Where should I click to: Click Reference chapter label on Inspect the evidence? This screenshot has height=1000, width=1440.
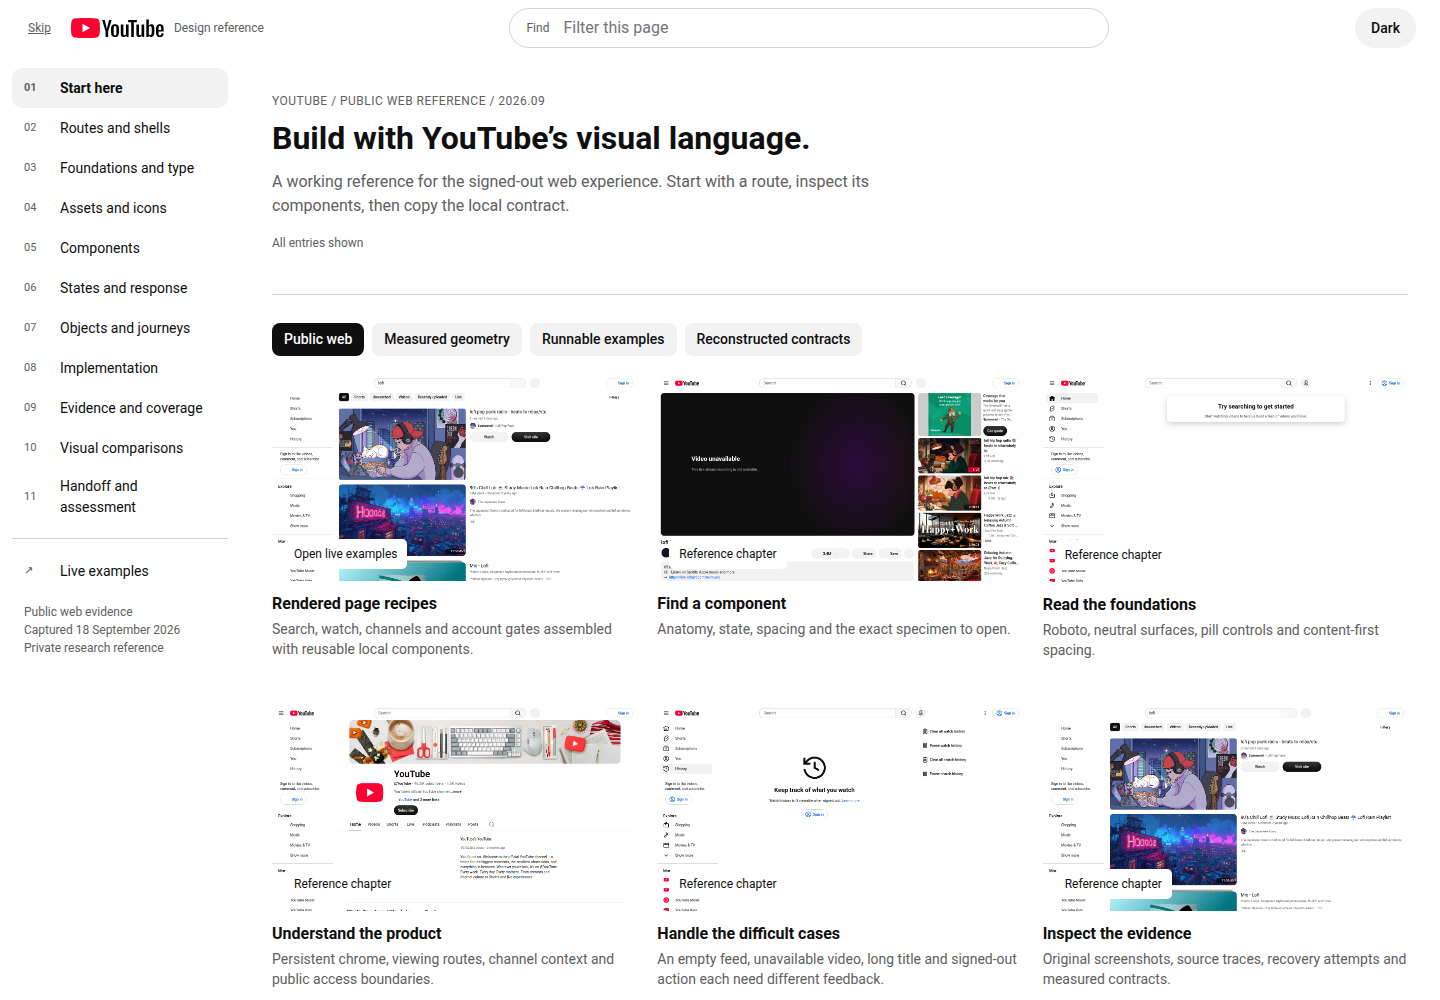[x=1113, y=884]
